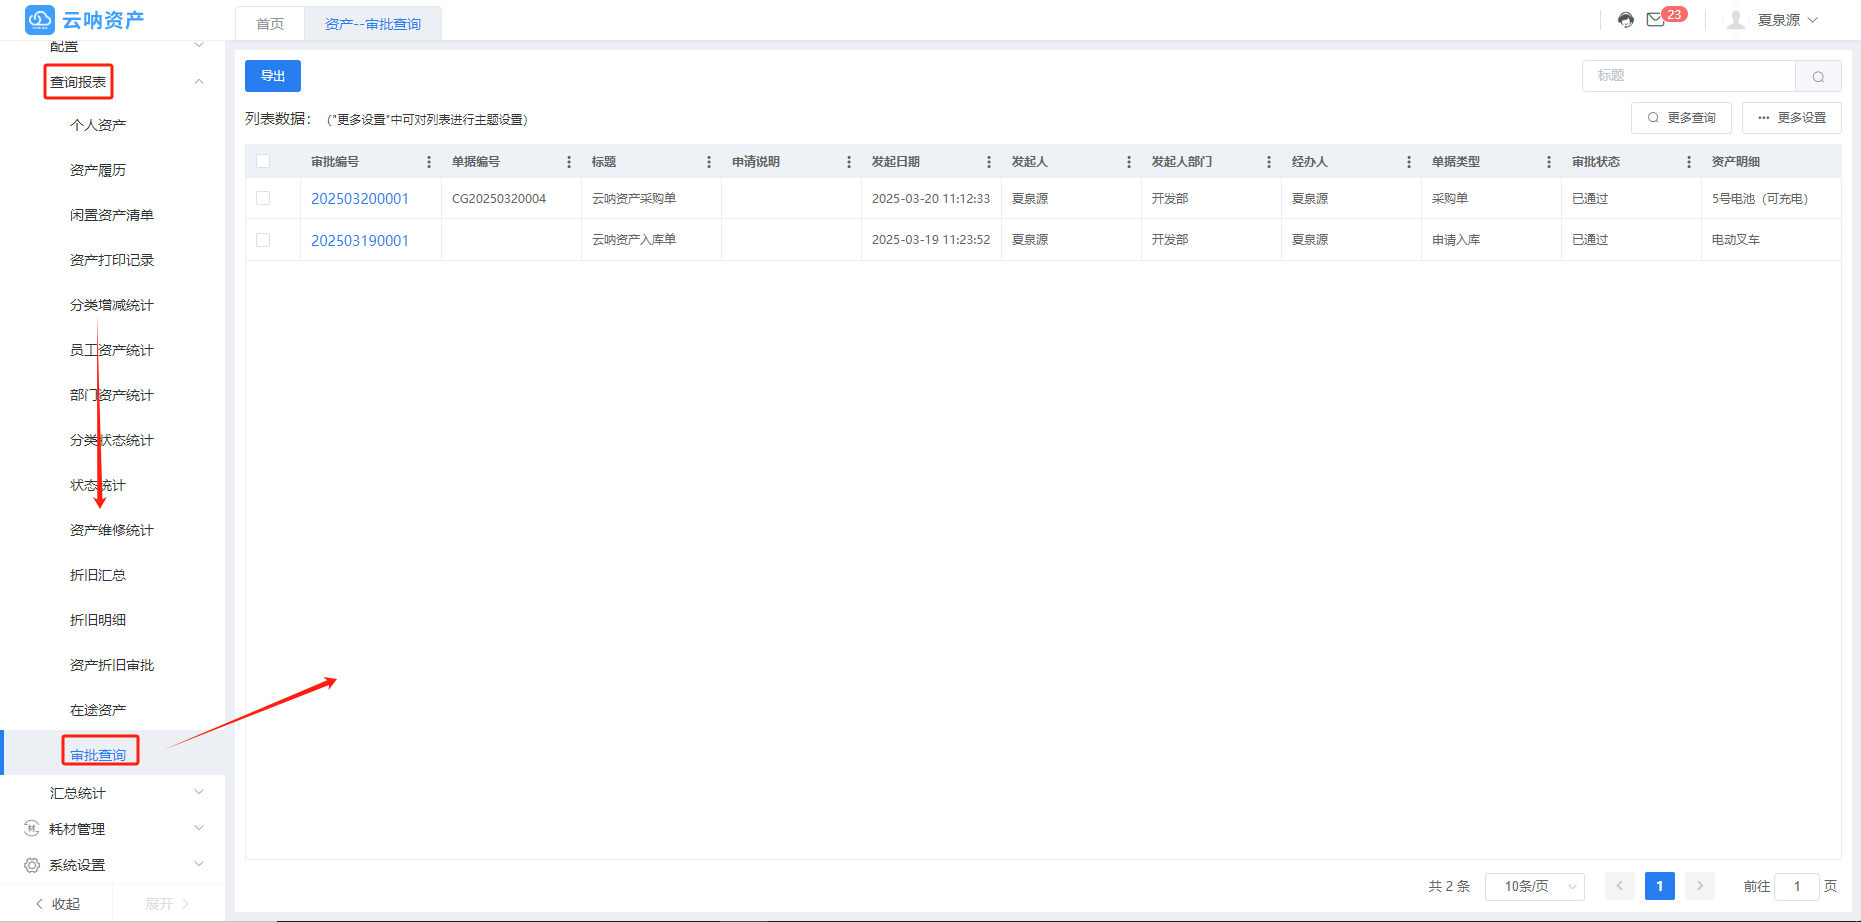This screenshot has width=1861, height=922.
Task: Open the 夏泉源 user dropdown
Action: (1788, 20)
